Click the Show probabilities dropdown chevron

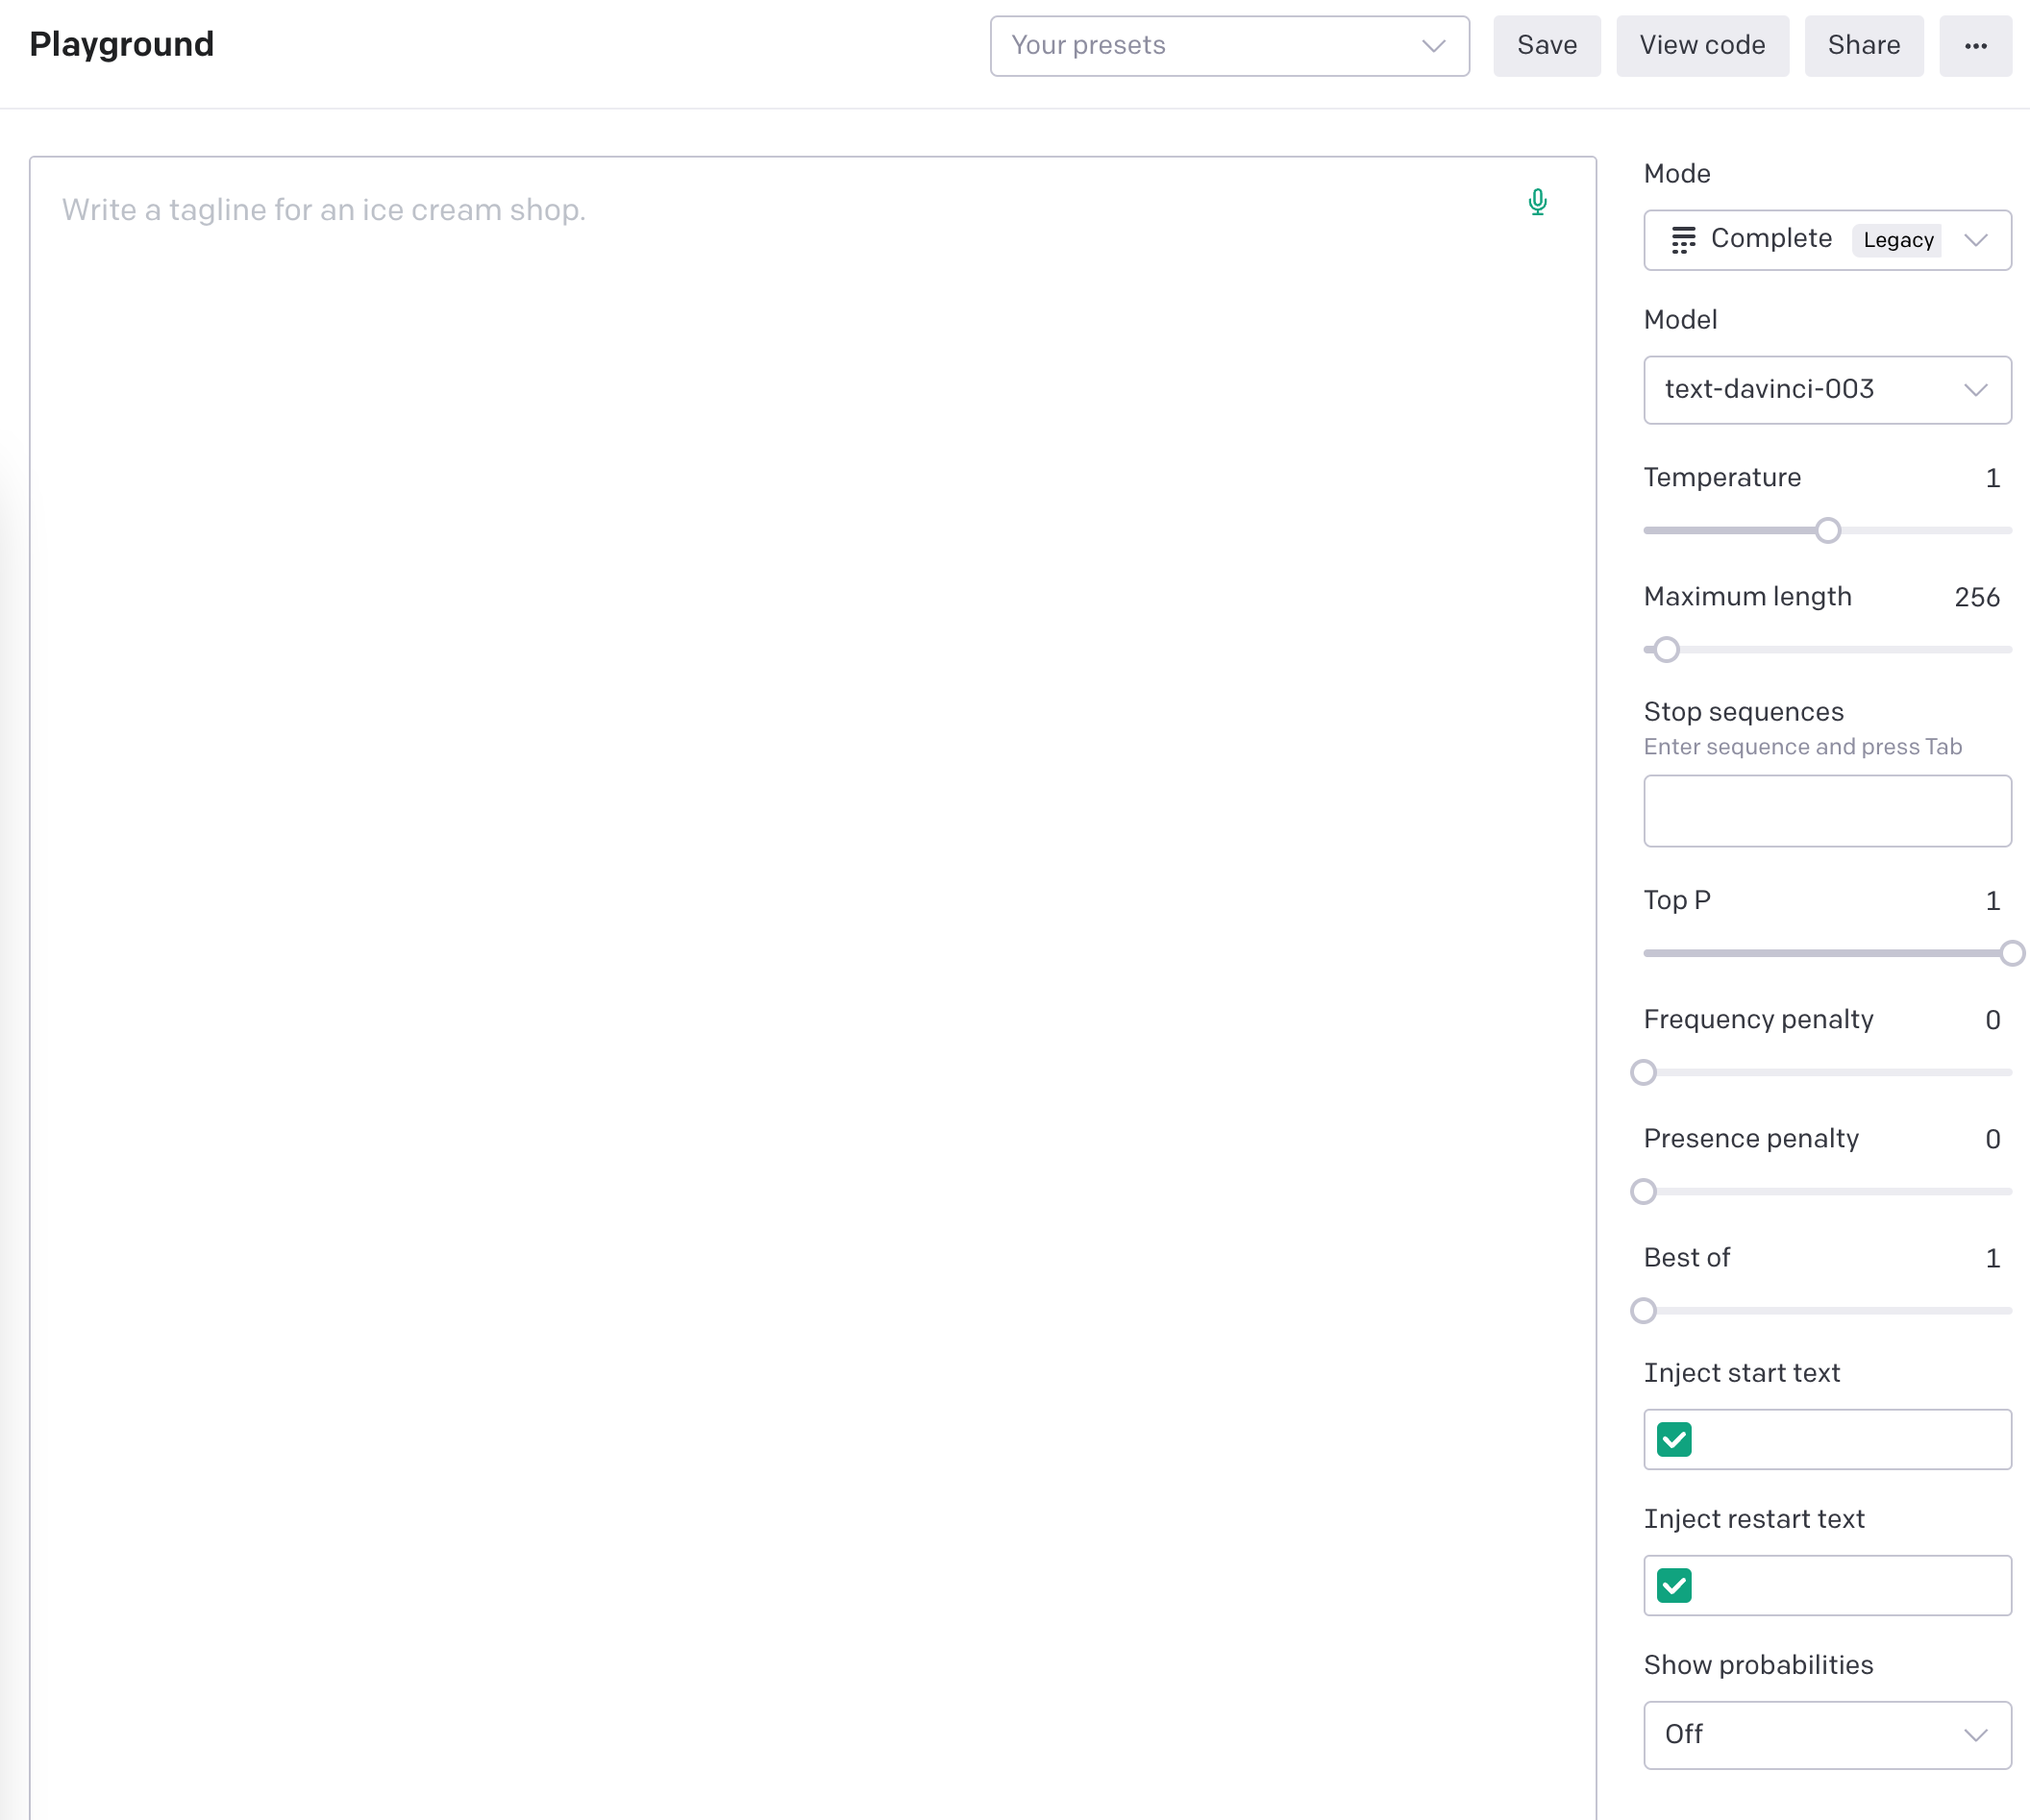point(1976,1736)
